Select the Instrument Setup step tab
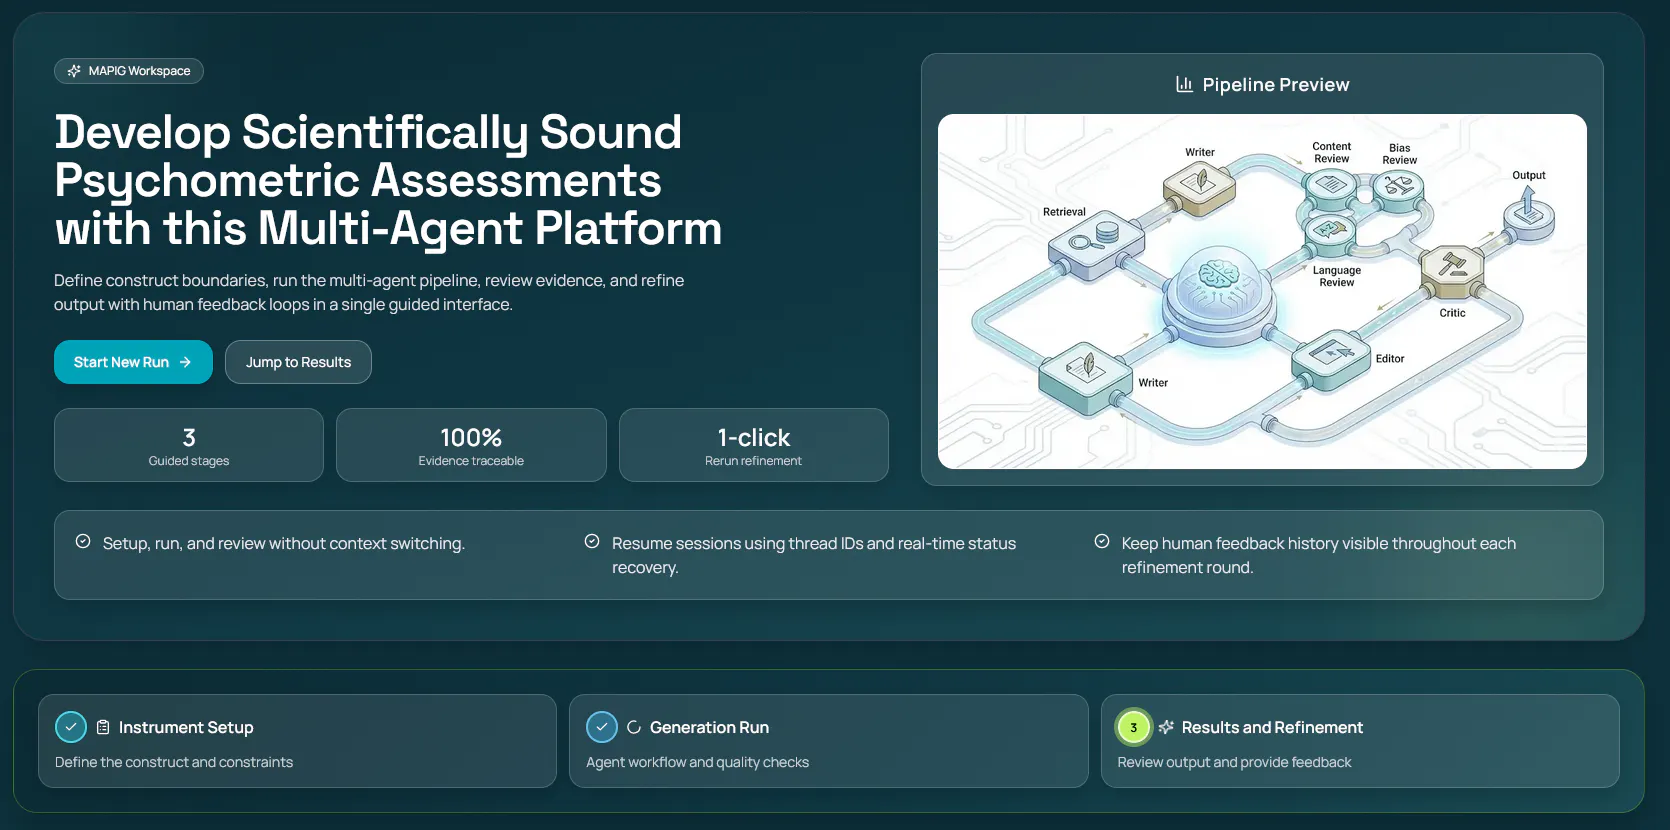The height and width of the screenshot is (830, 1670). pyautogui.click(x=297, y=741)
